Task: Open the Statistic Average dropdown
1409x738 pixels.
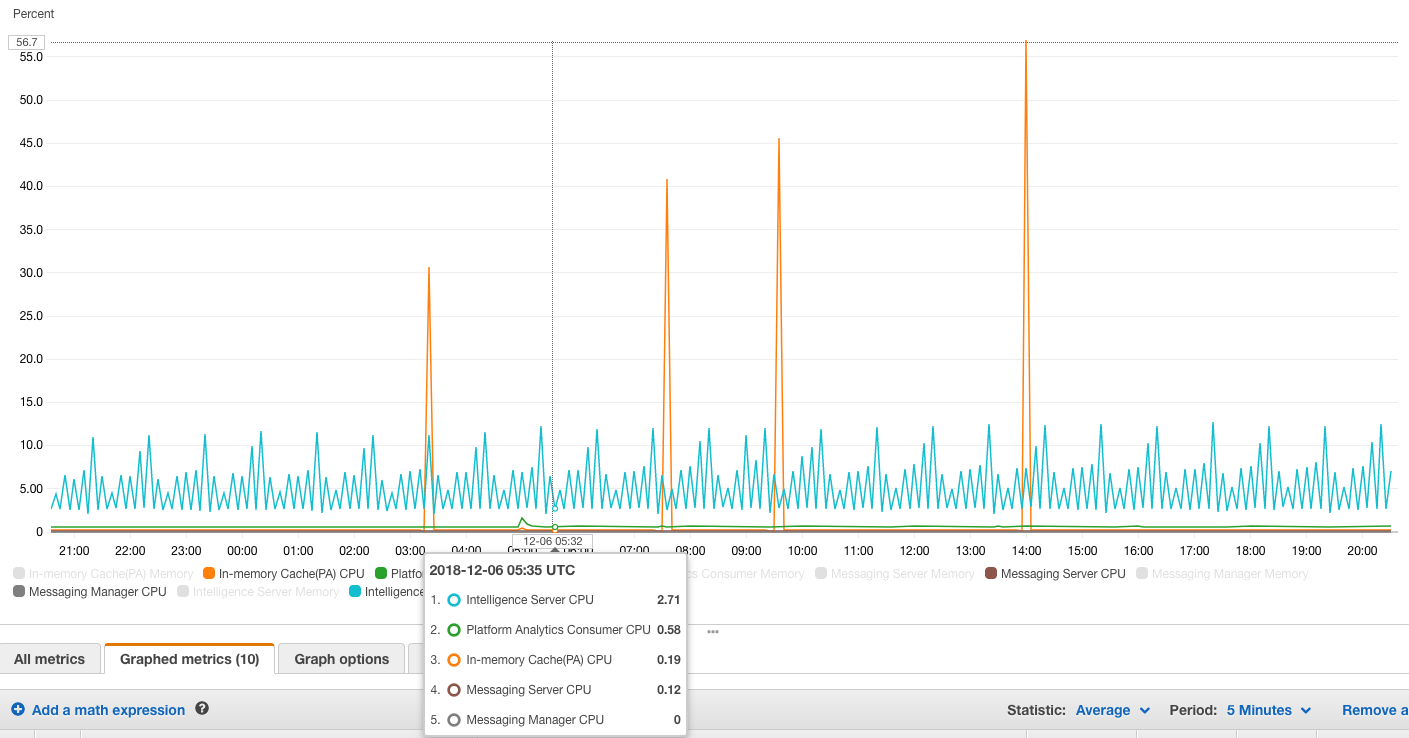Action: point(1112,710)
